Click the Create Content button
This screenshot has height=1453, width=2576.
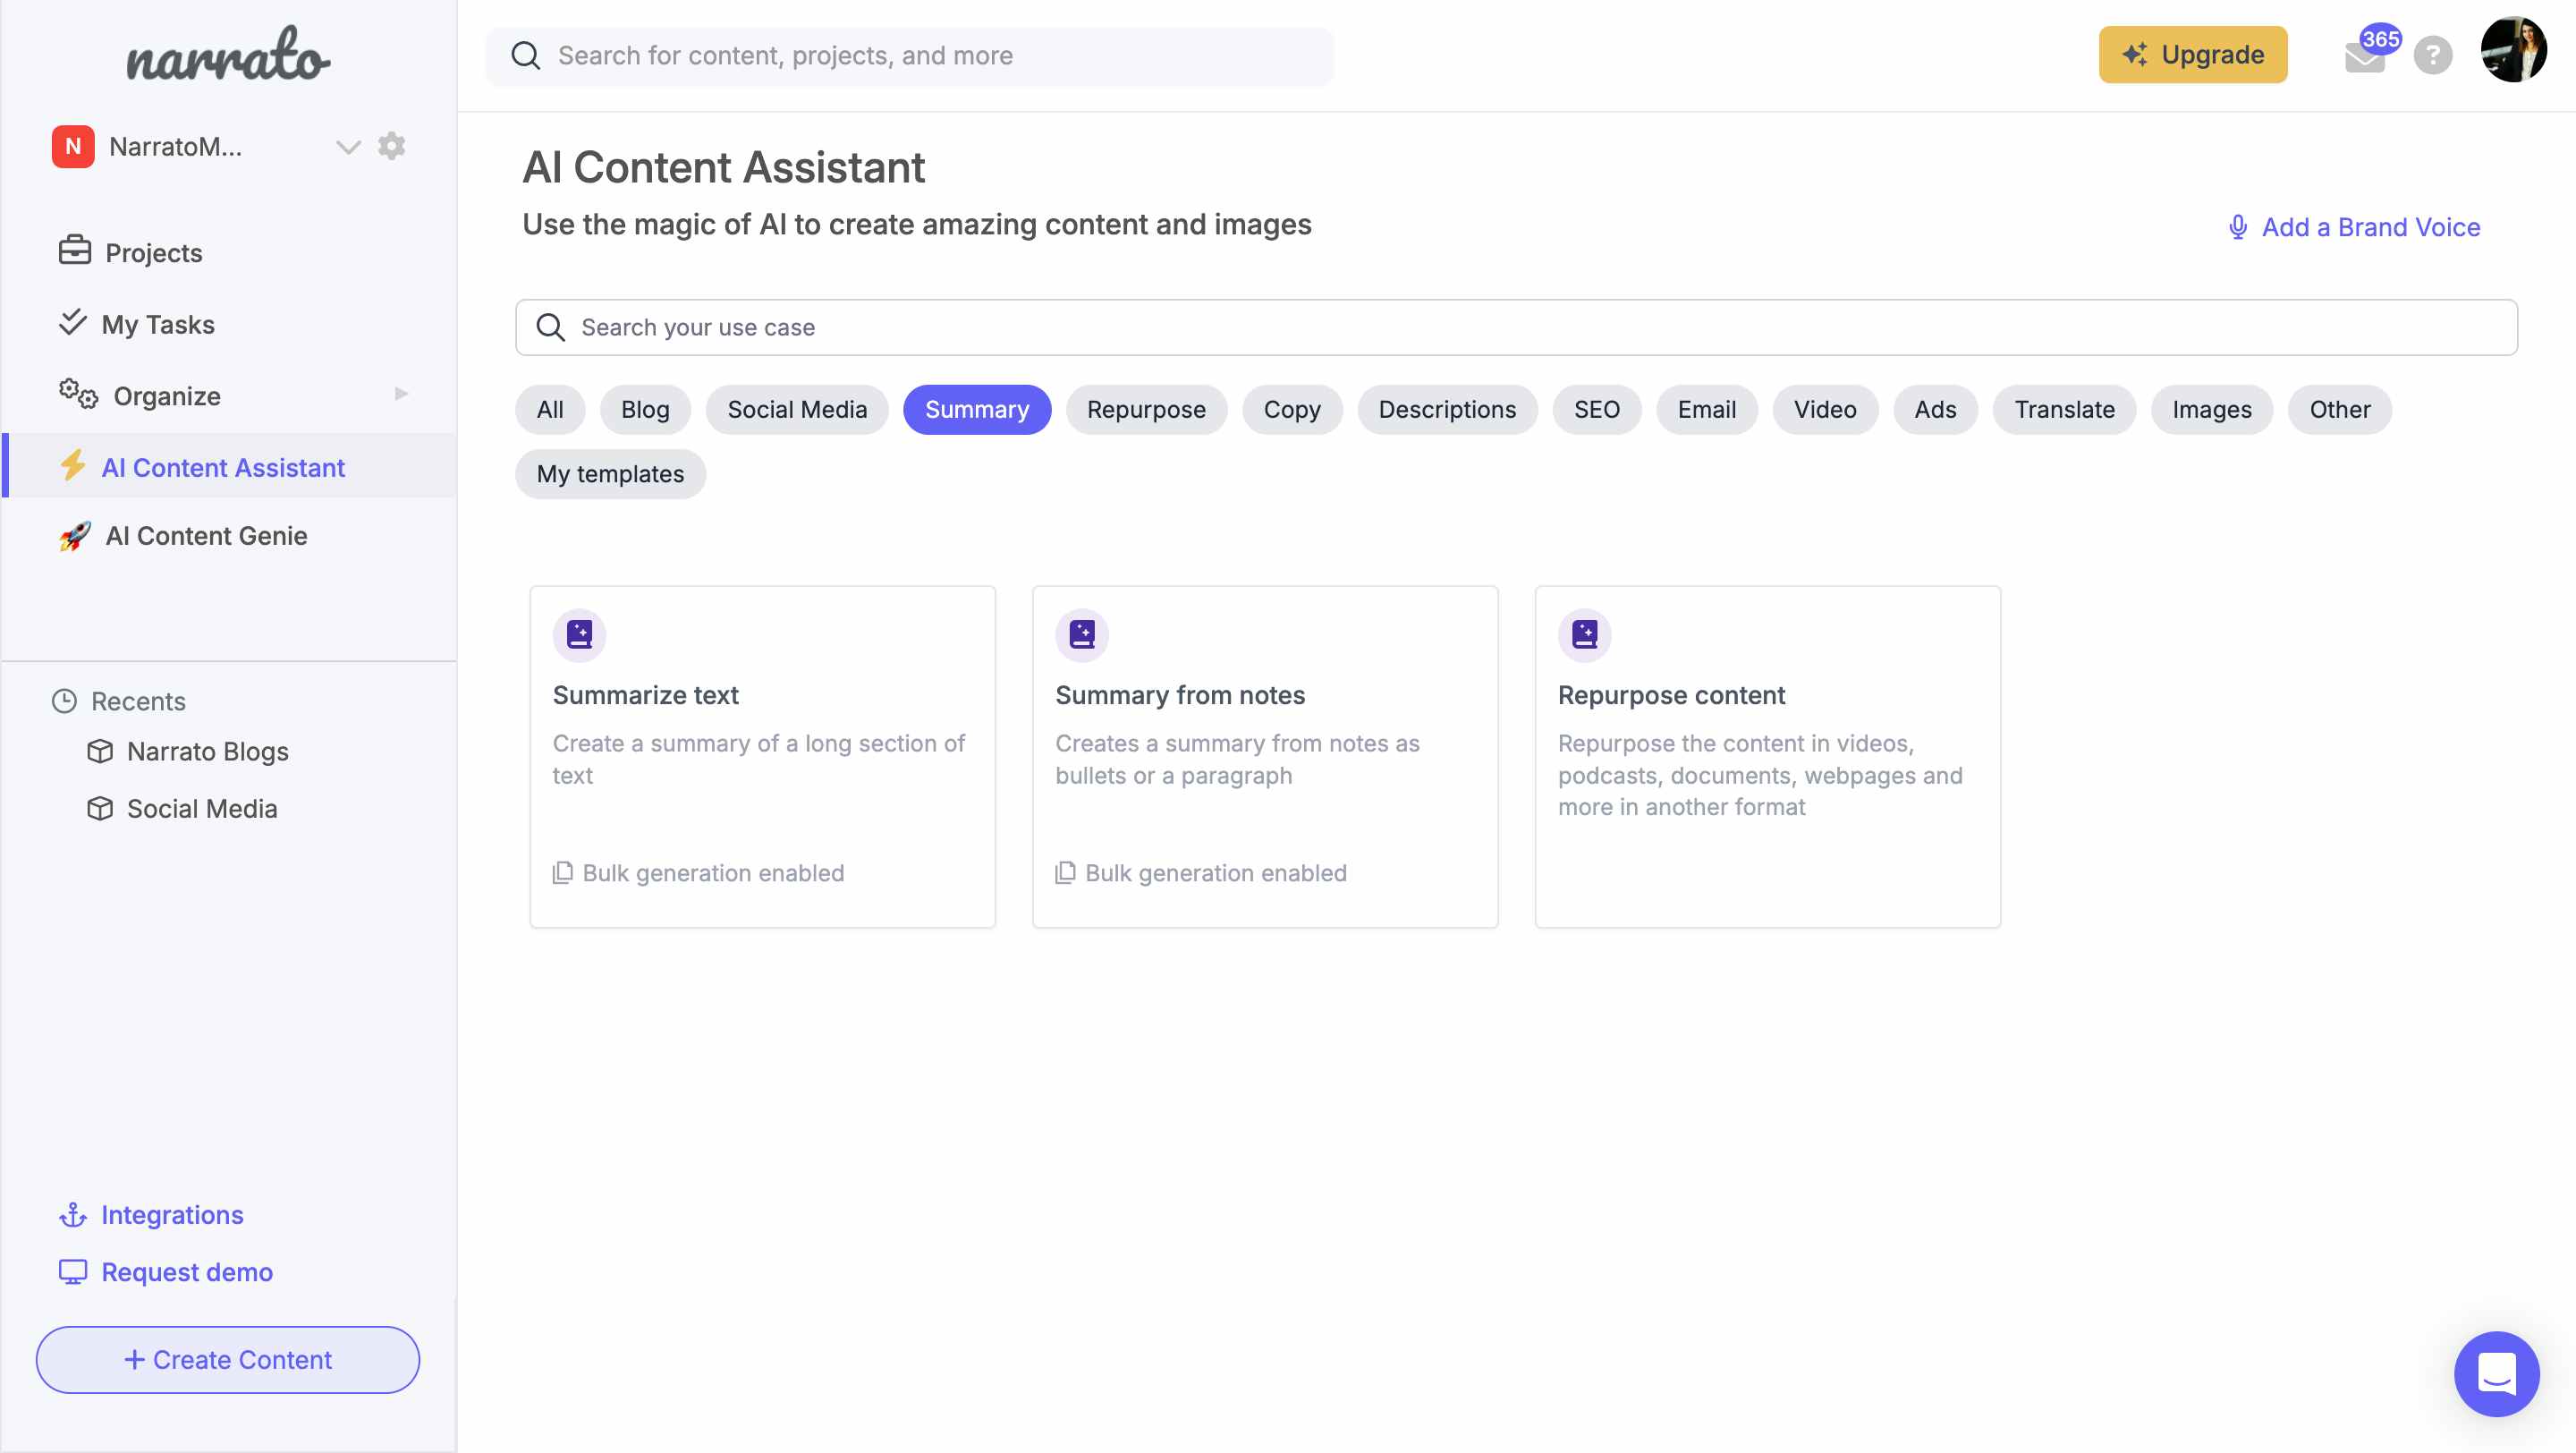[x=228, y=1359]
